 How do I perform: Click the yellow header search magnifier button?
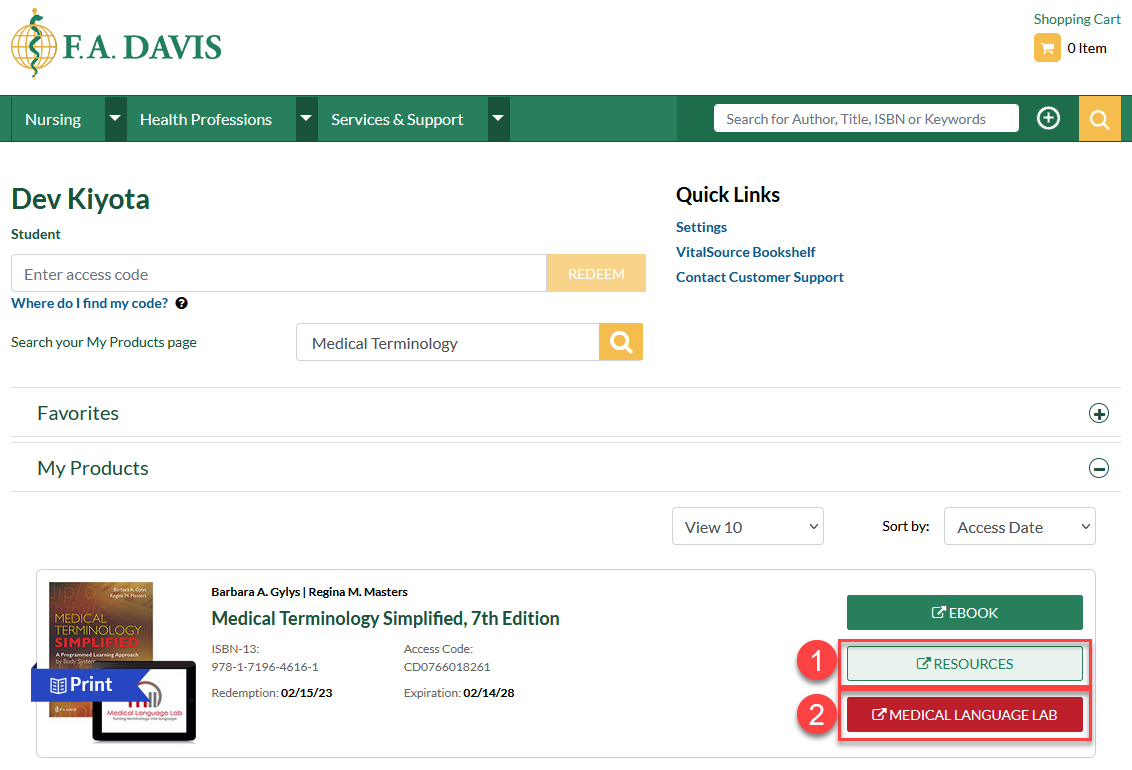click(x=1100, y=118)
